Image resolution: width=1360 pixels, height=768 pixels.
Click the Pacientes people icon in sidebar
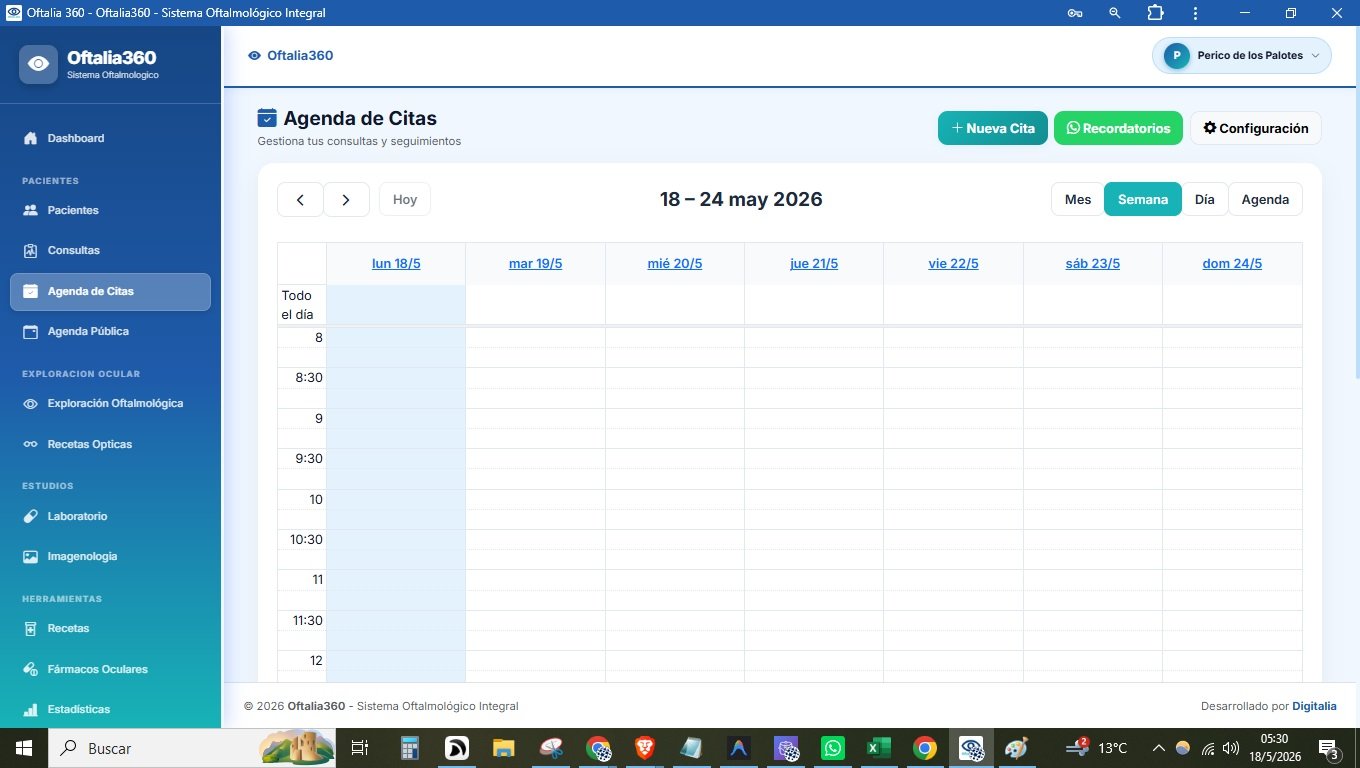(30, 210)
